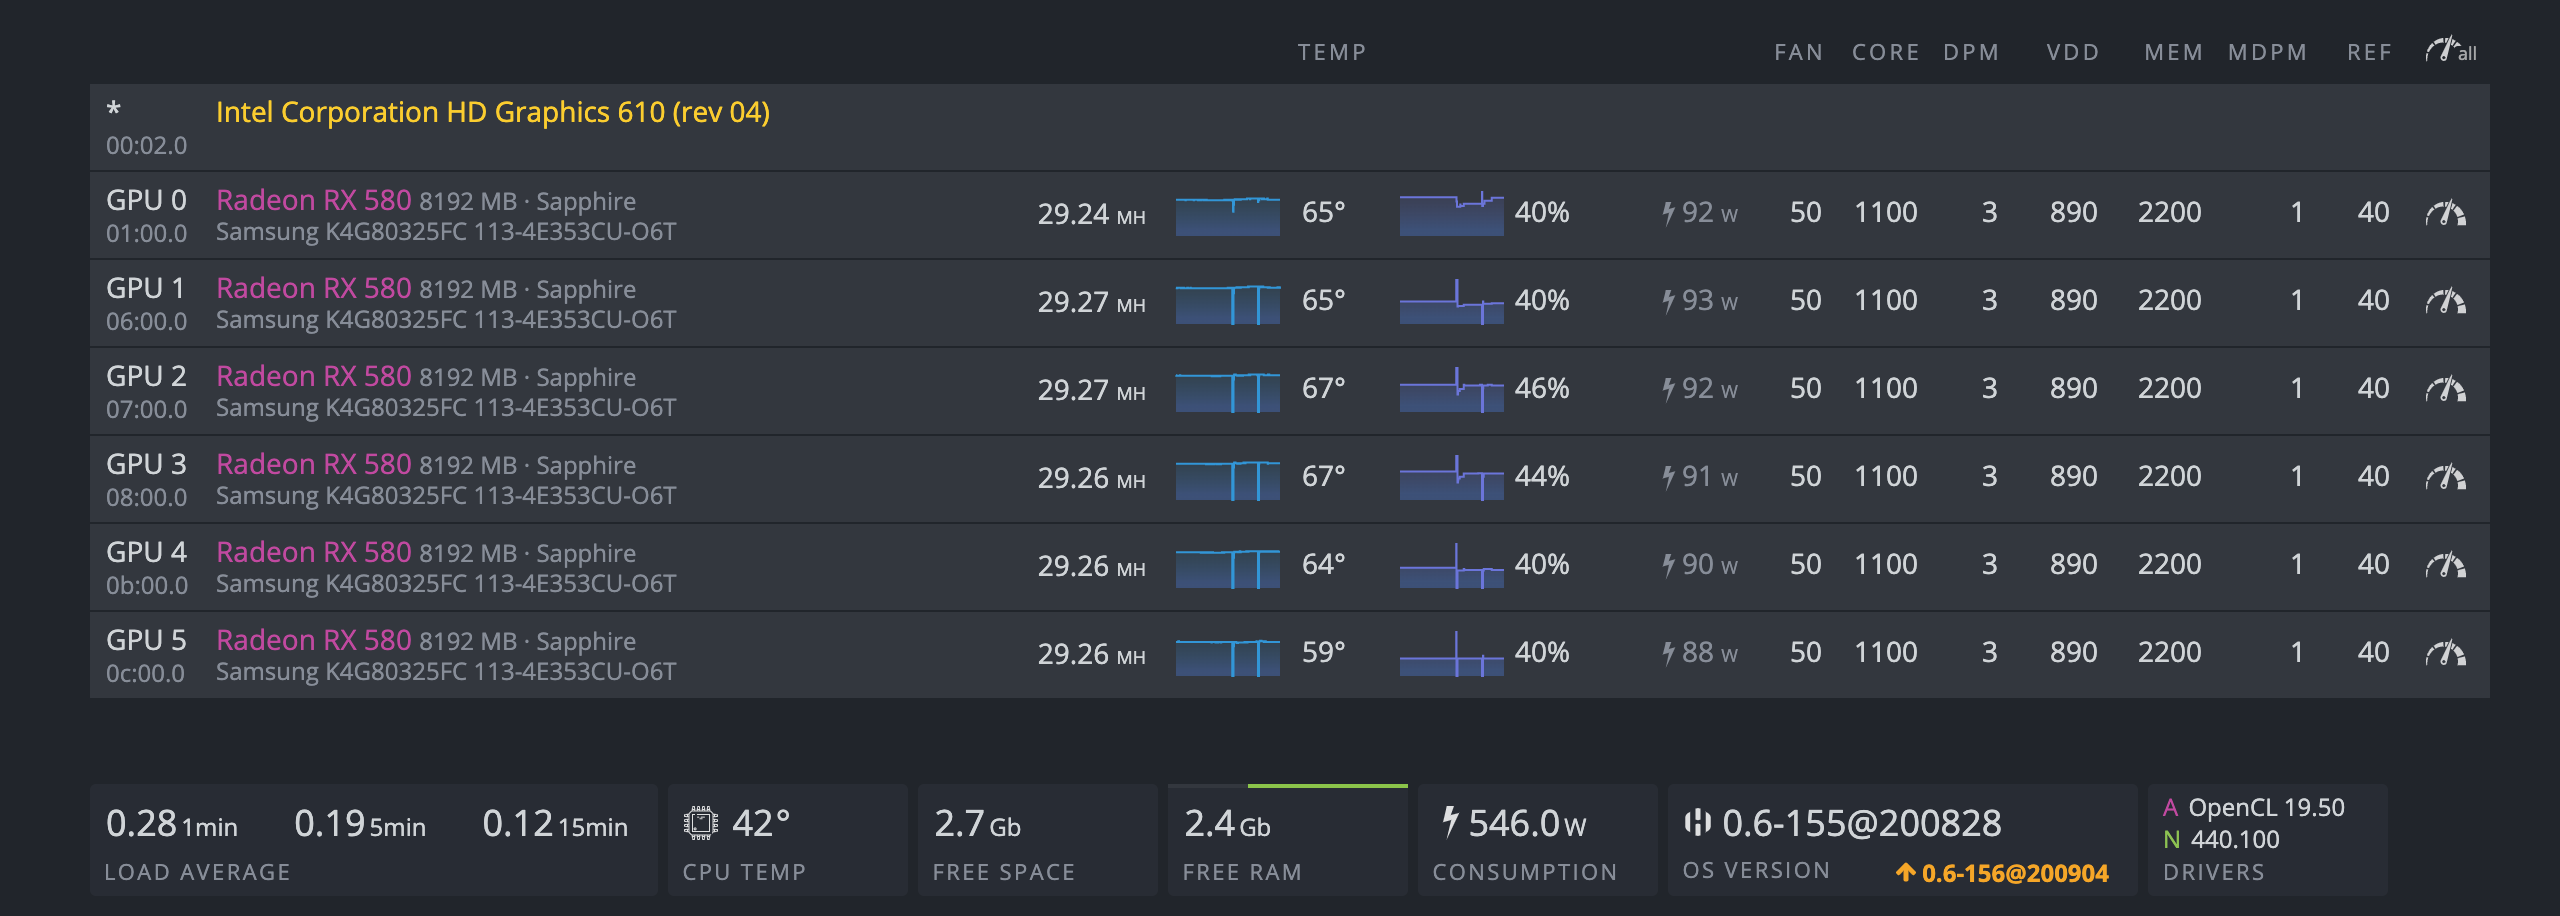Click the GPU 0 Radeon RX 580 name

pyautogui.click(x=314, y=200)
